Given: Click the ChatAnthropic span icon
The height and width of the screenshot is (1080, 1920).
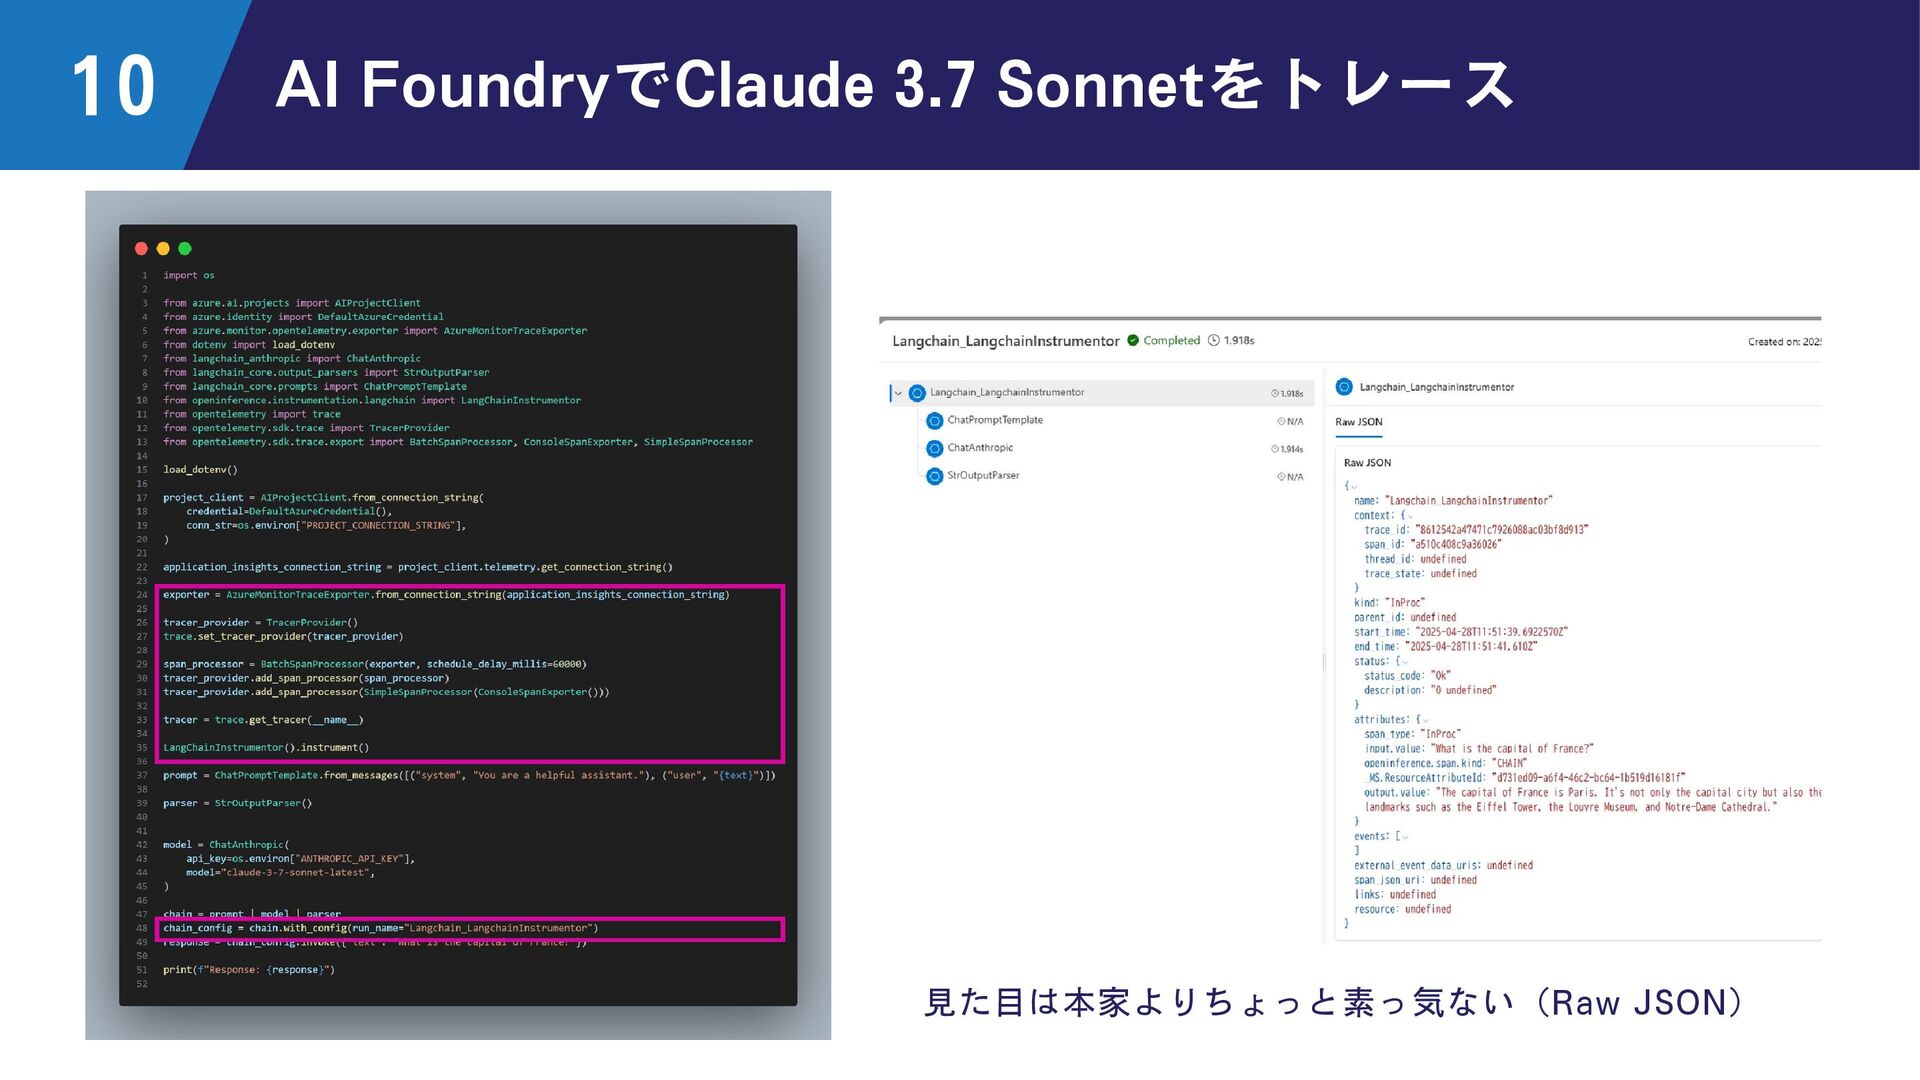Looking at the screenshot, I should (x=935, y=449).
